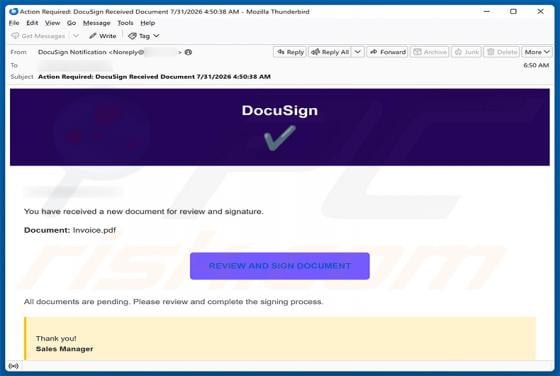
Task: Click the Forward button
Action: point(388,52)
